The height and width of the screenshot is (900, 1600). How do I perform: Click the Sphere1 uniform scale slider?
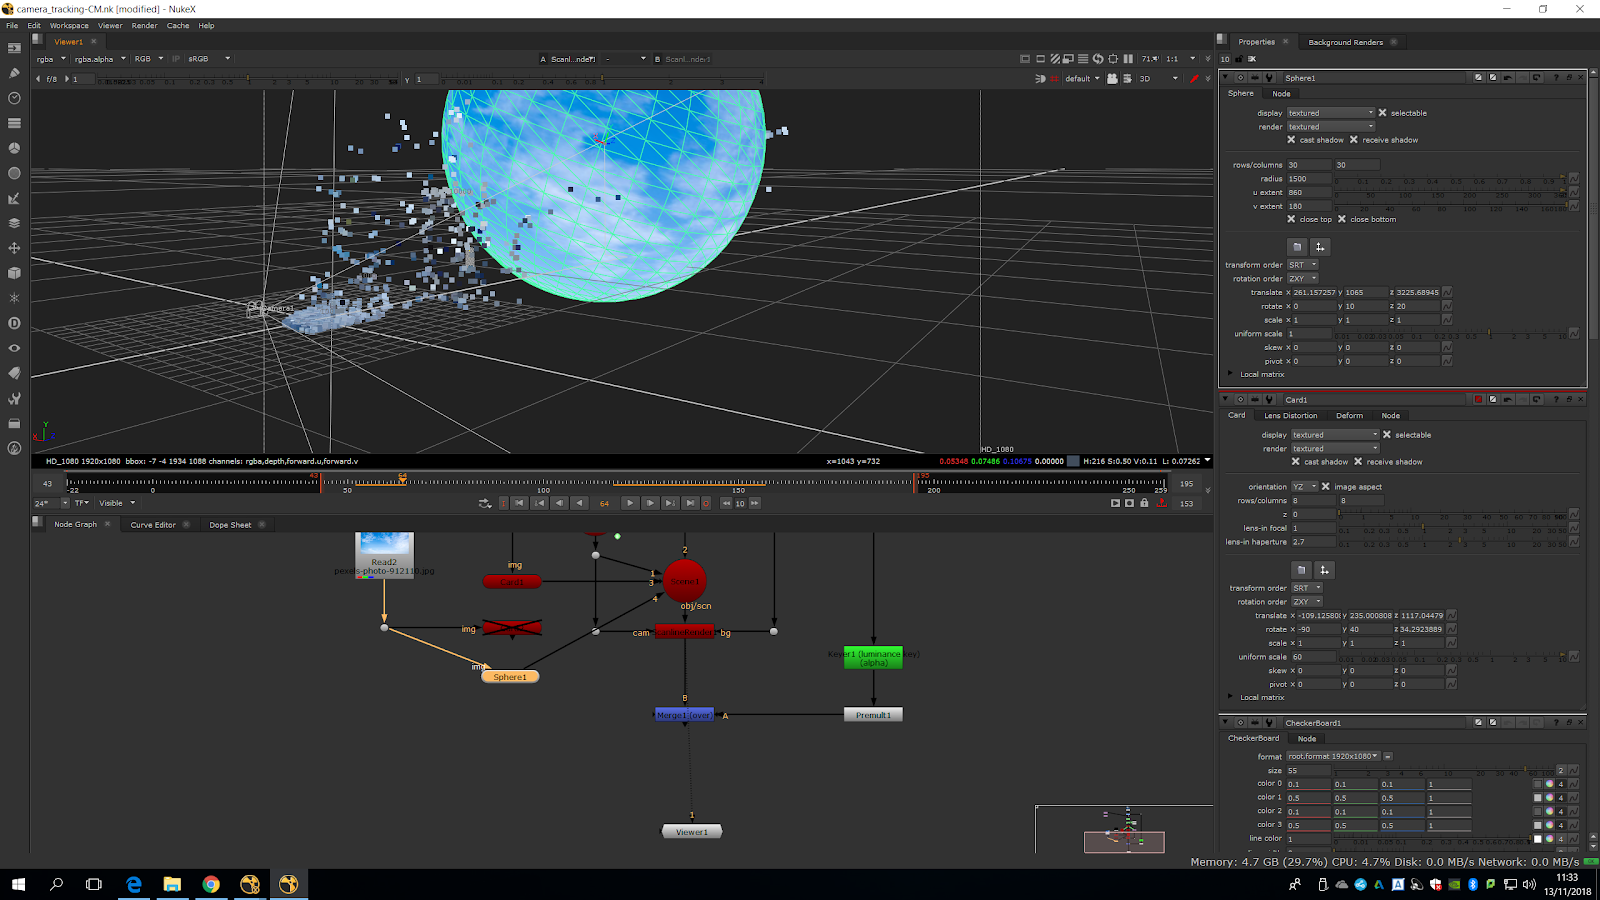1450,334
